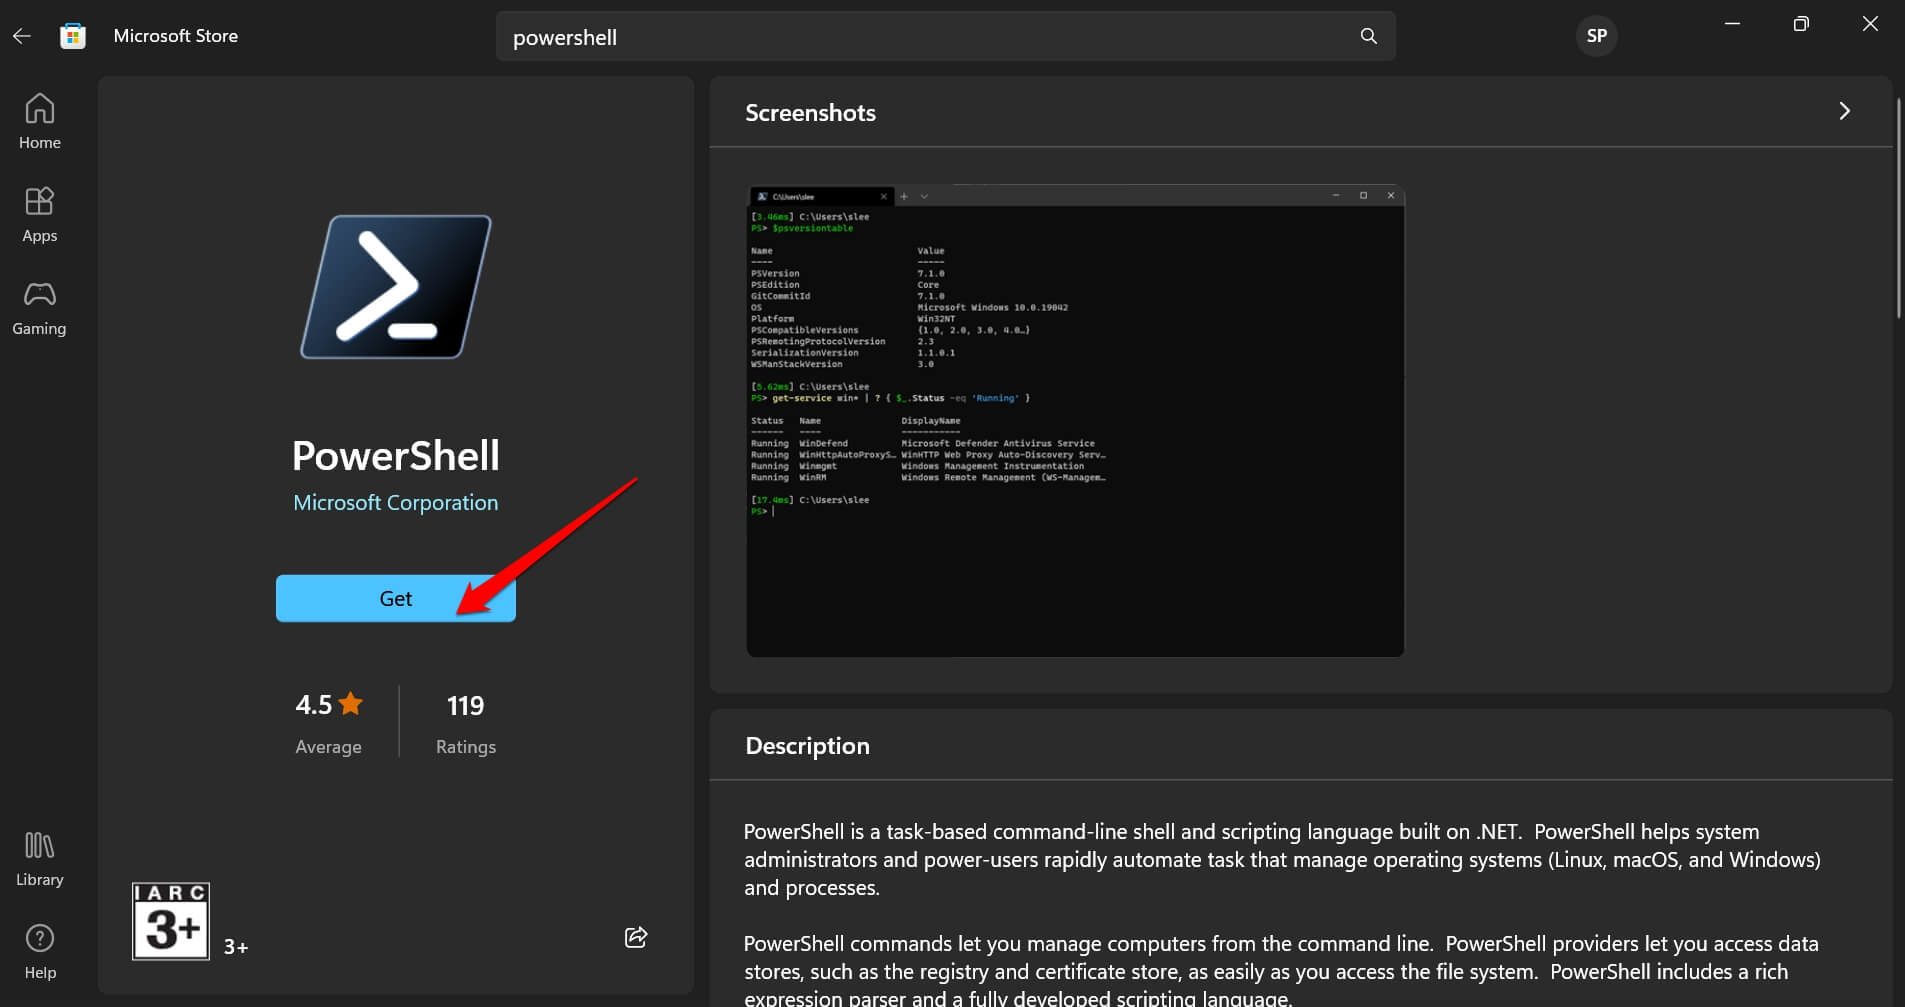Viewport: 1905px width, 1007px height.
Task: Click the Get button for PowerShell
Action: (x=396, y=598)
